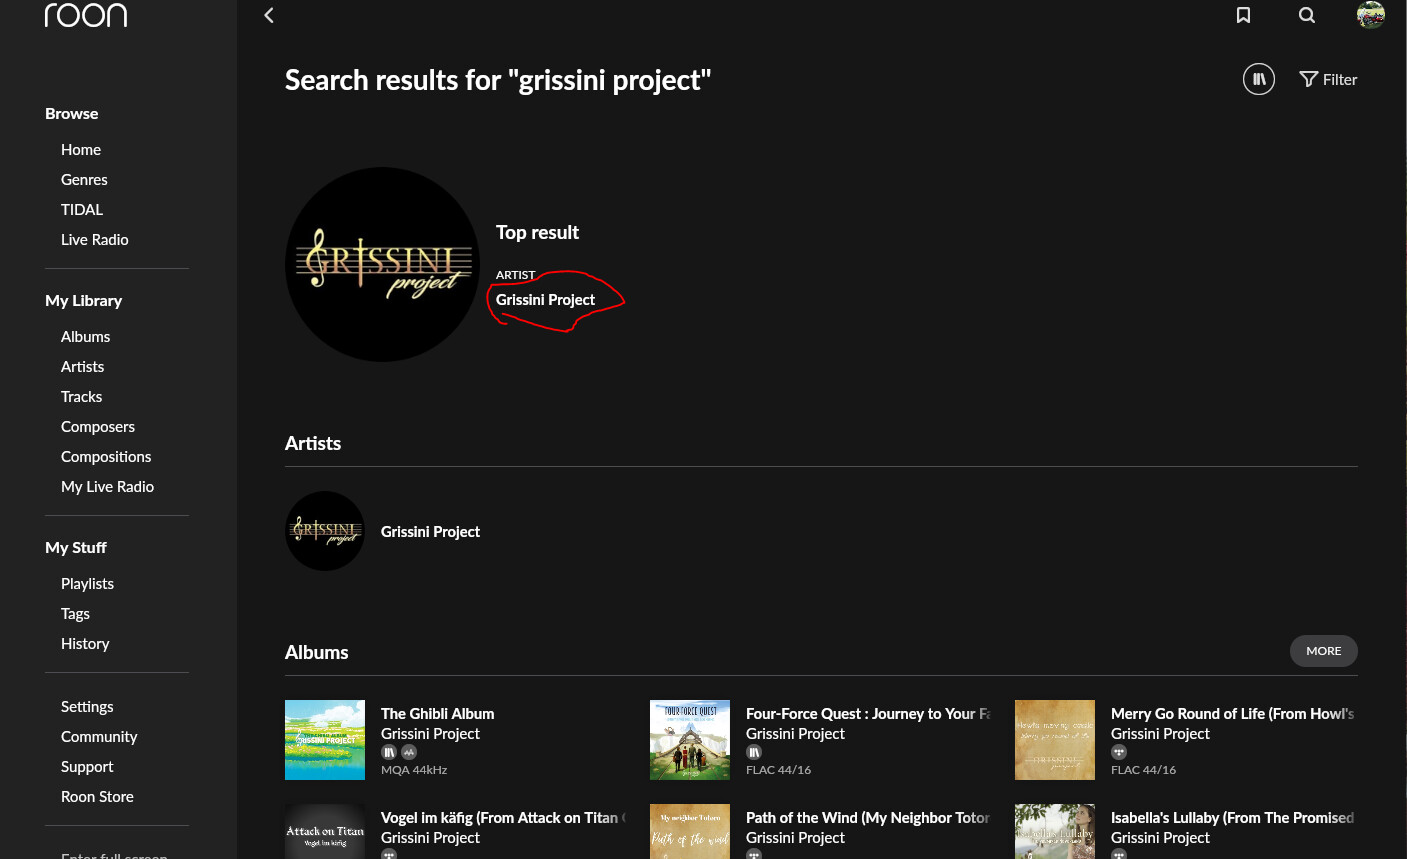
Task: Click the Albums section heading
Action: (x=317, y=653)
